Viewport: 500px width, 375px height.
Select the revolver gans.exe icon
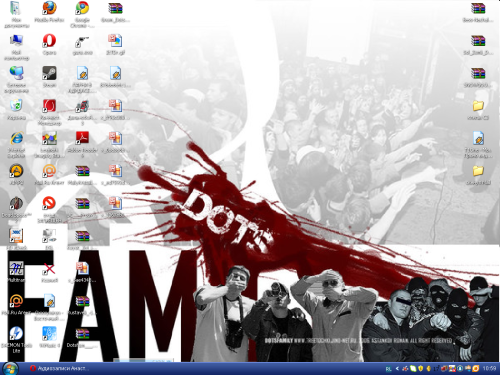click(82, 42)
